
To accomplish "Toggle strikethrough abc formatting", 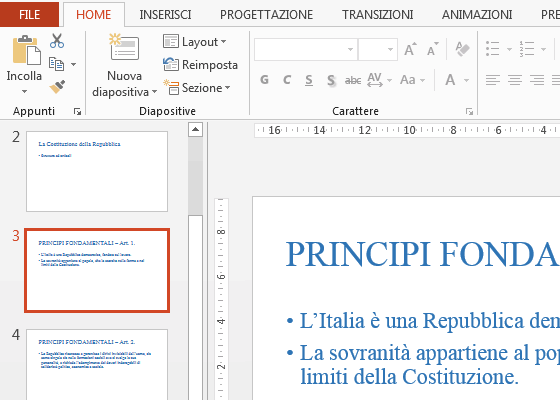I will pos(353,80).
